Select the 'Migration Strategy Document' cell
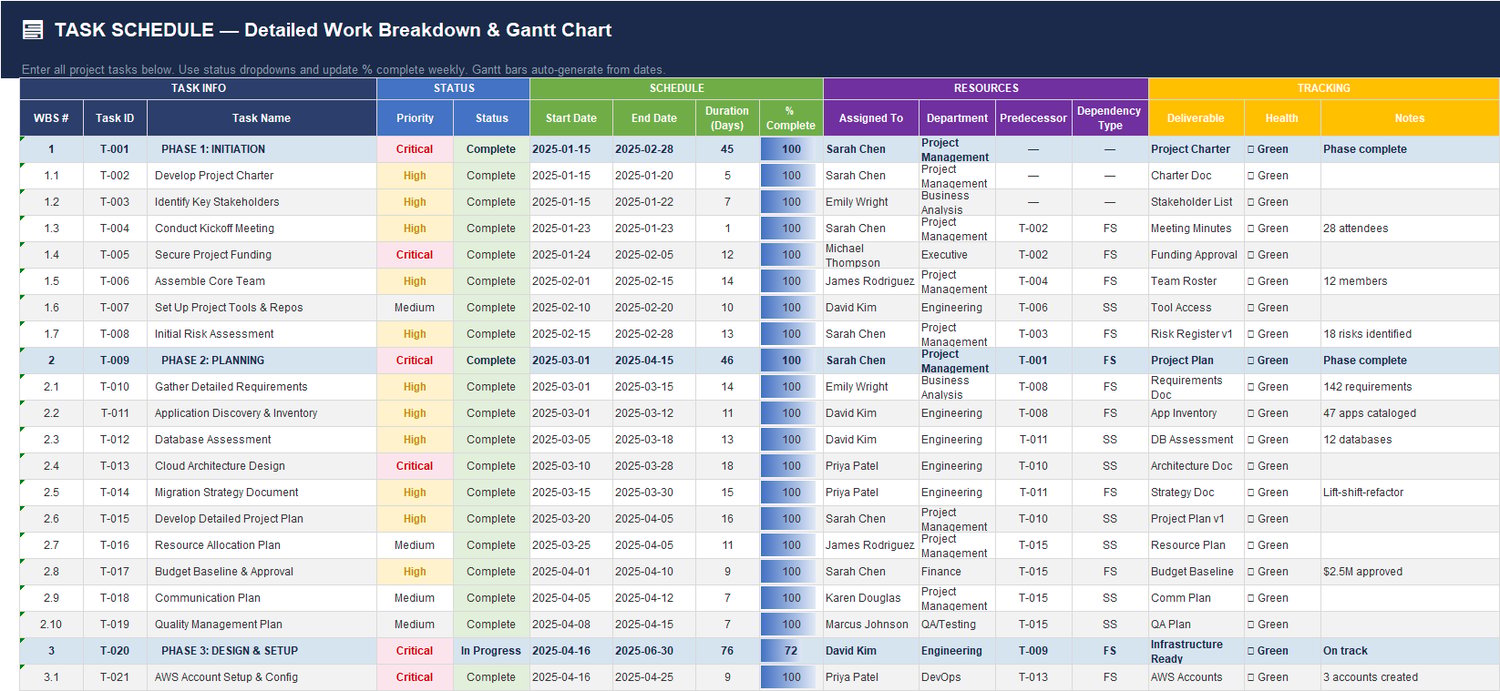Viewport: 1500px width, 691px height. (262, 492)
